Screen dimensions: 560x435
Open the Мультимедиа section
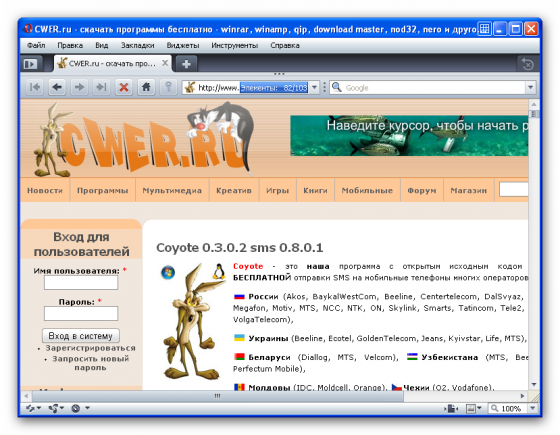click(172, 190)
